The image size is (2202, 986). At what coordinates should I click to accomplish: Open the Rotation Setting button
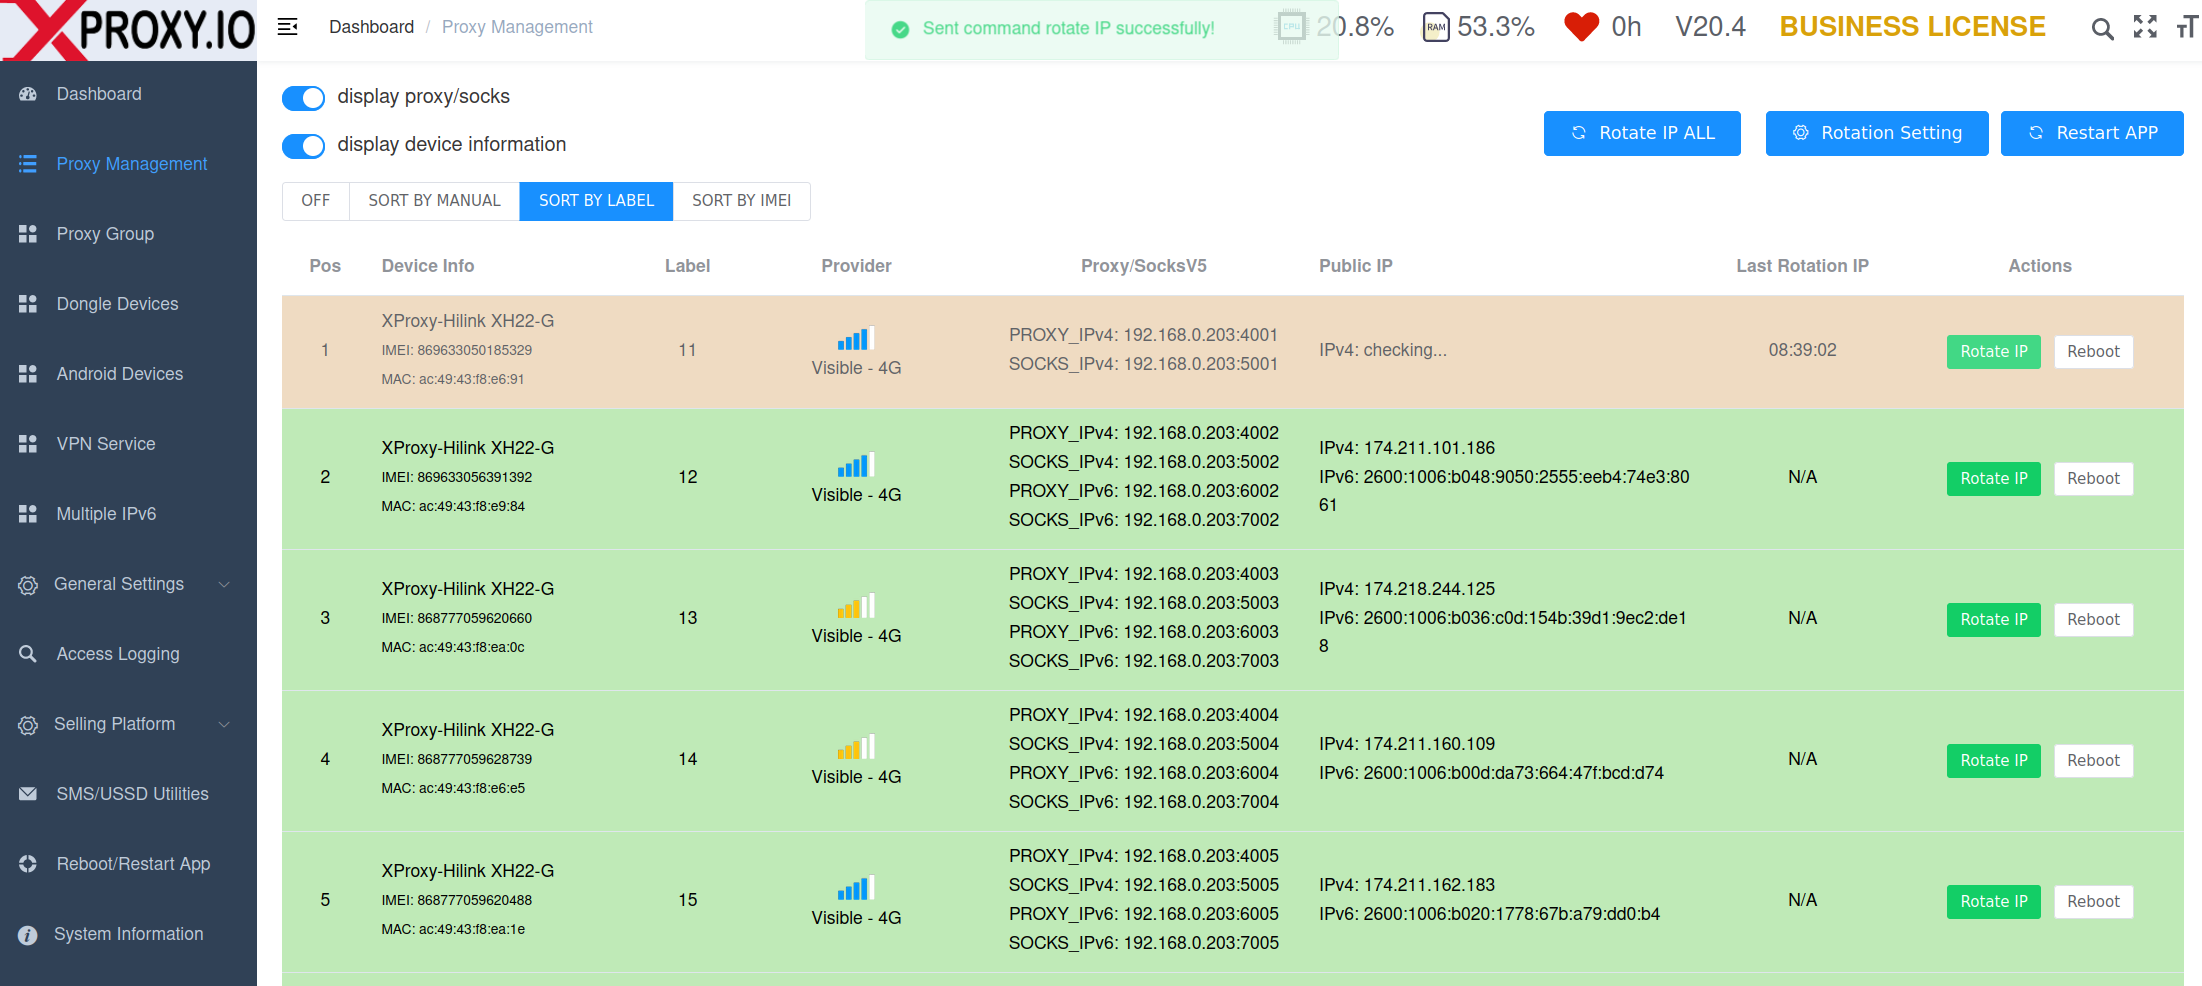1877,133
